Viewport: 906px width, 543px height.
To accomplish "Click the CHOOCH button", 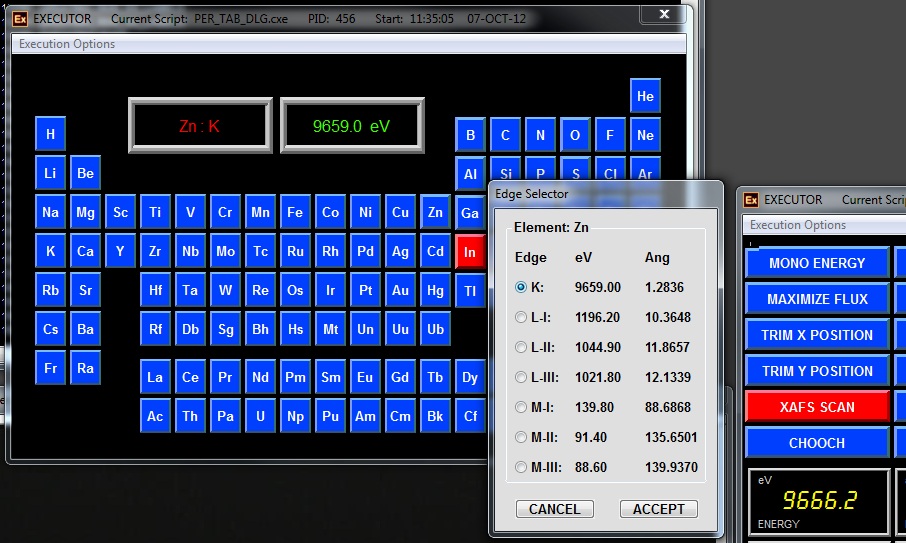I will coord(817,443).
